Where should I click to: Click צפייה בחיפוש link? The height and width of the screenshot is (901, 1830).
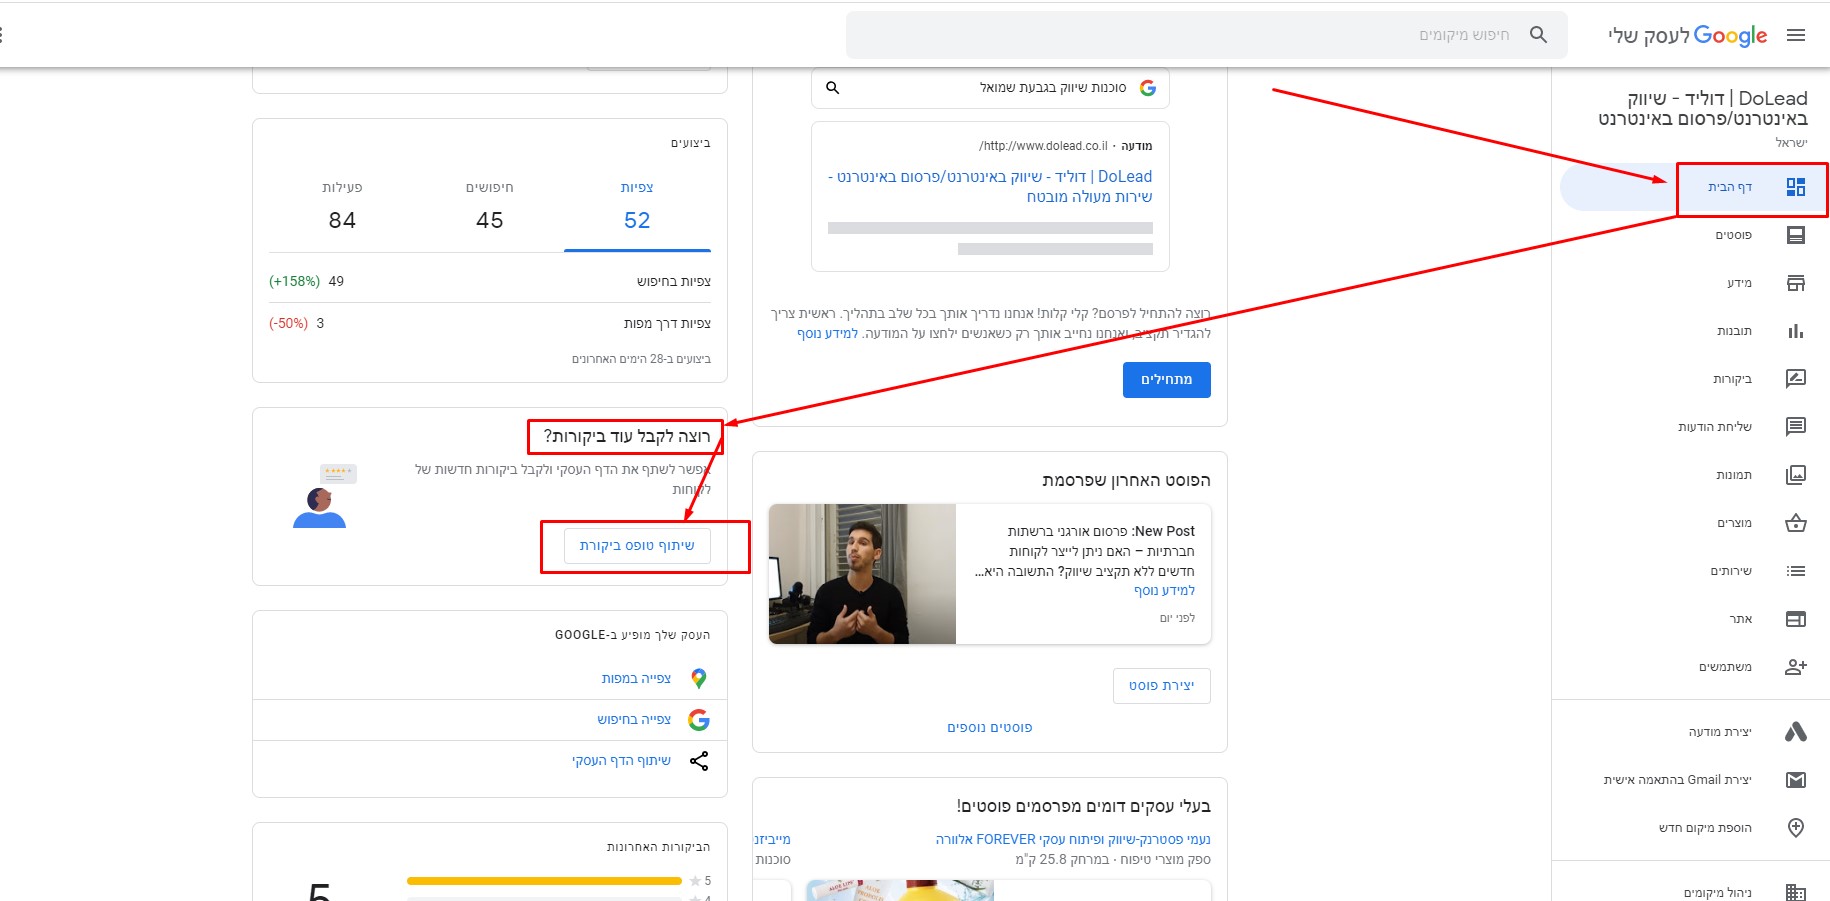pos(634,719)
